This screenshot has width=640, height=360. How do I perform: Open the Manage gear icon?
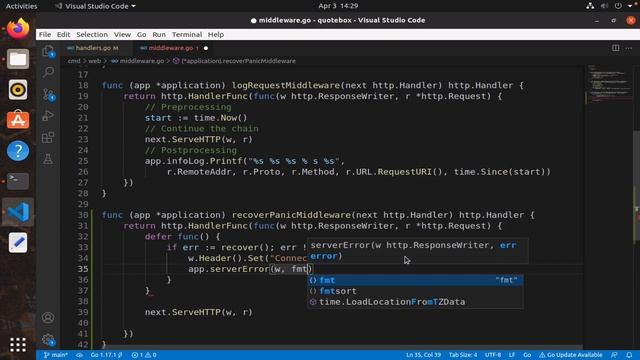[48, 339]
